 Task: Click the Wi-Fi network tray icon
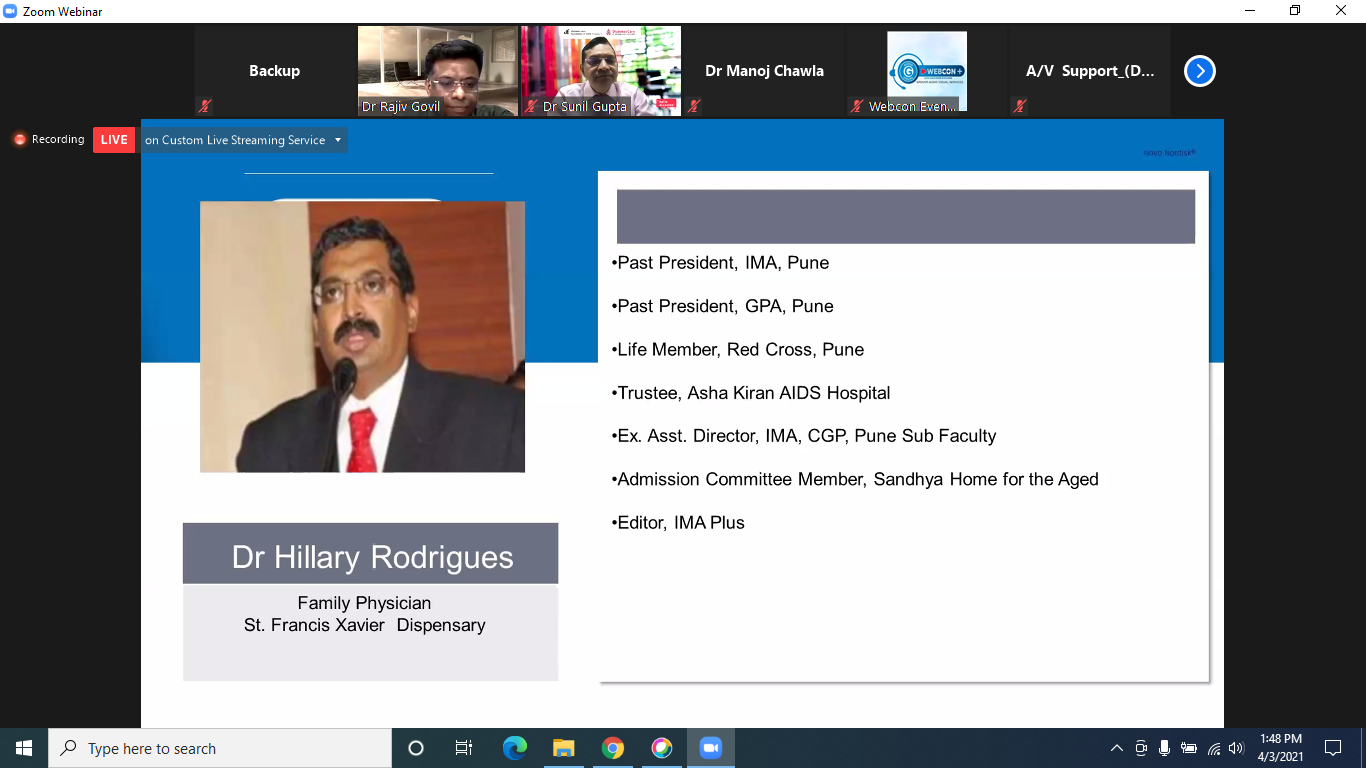[x=1213, y=748]
